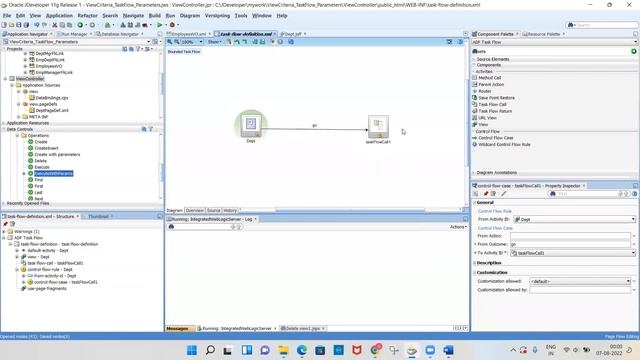Click the New file toolbar icon
The image size is (640, 360).
pyautogui.click(x=4, y=25)
